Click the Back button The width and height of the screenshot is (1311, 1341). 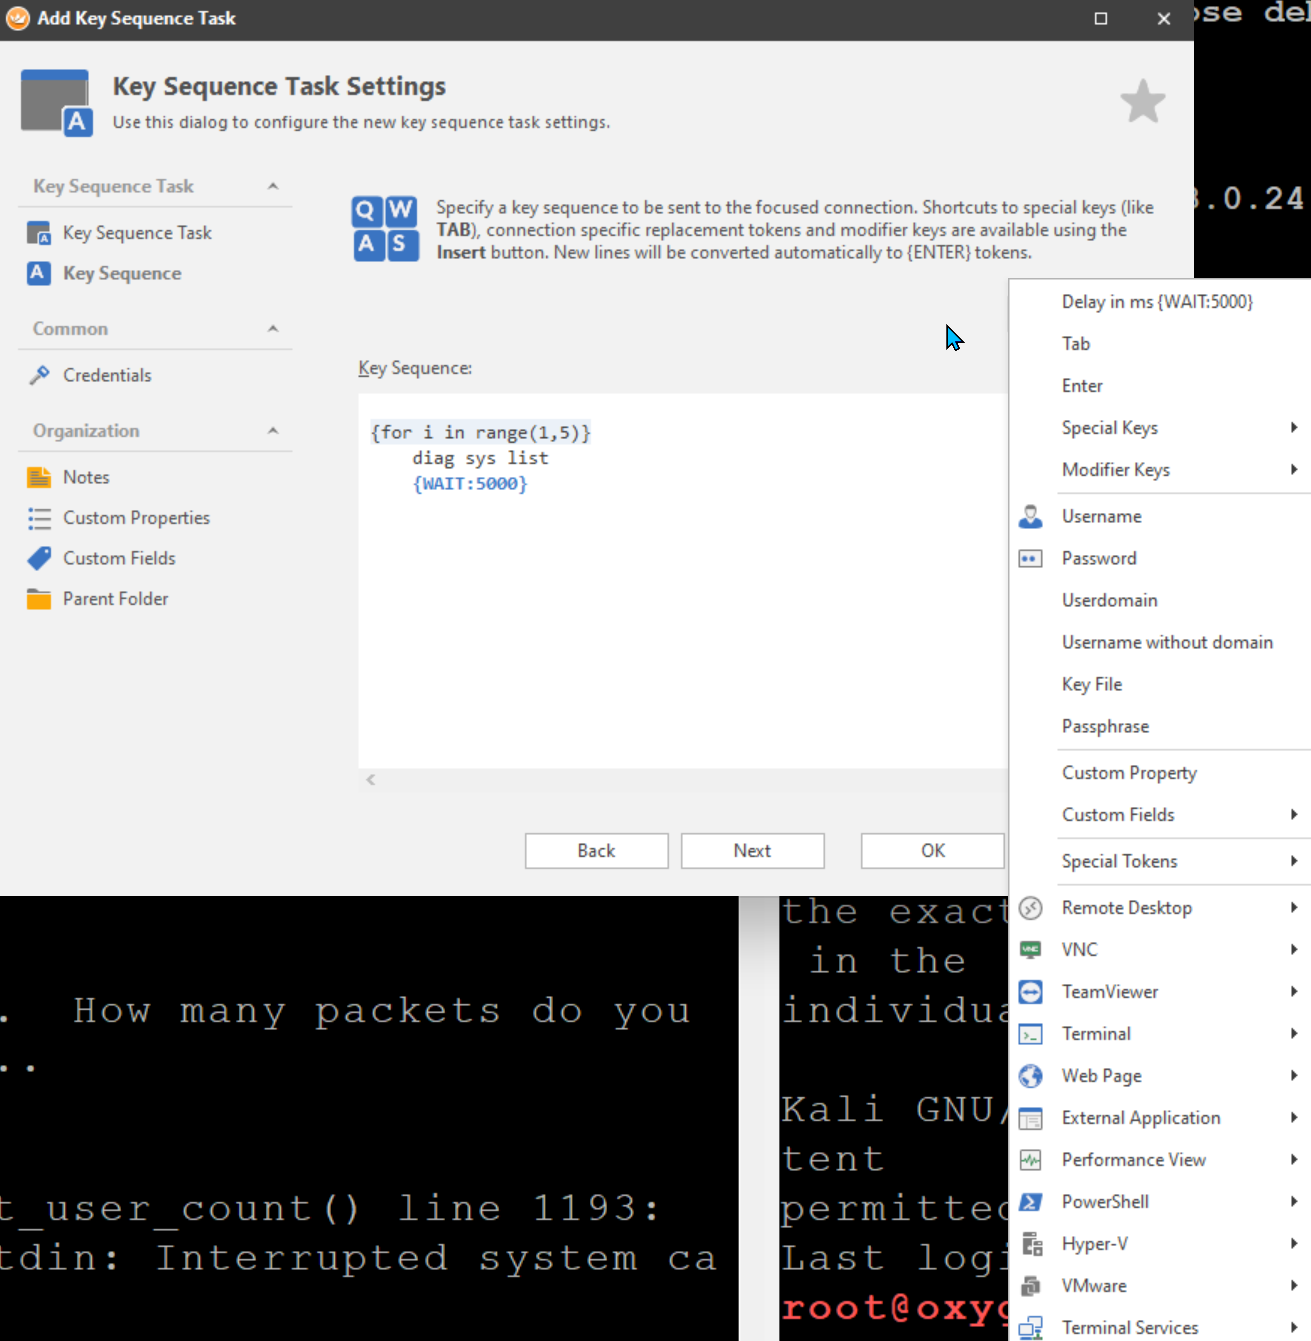[x=596, y=851]
